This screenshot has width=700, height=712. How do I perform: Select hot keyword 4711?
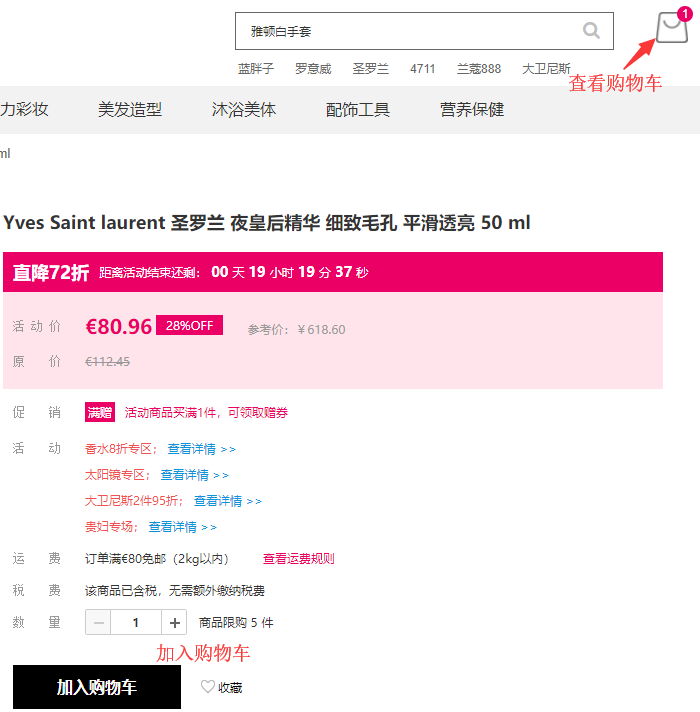(x=422, y=69)
